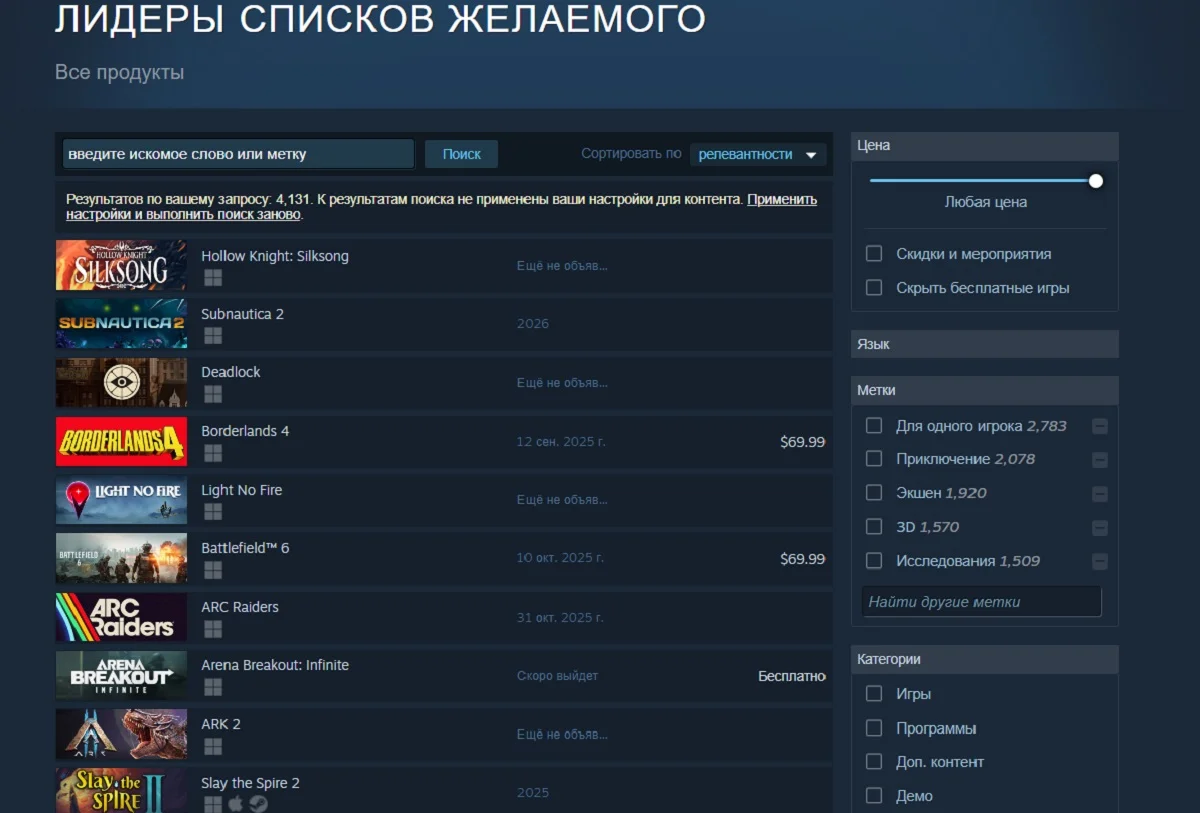The width and height of the screenshot is (1200, 813).
Task: Open Arena Breakout Infinite thumbnail
Action: [121, 675]
